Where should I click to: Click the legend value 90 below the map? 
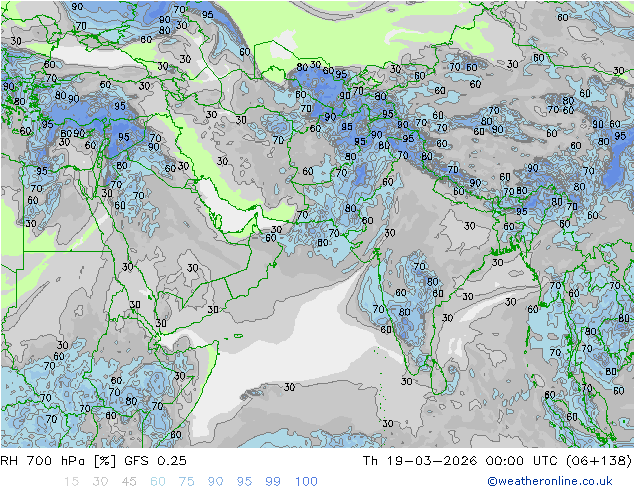pyautogui.click(x=216, y=481)
